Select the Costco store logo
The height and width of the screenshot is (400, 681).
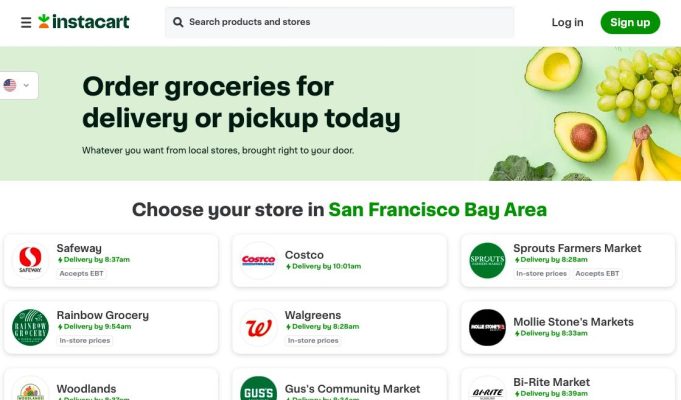(258, 260)
